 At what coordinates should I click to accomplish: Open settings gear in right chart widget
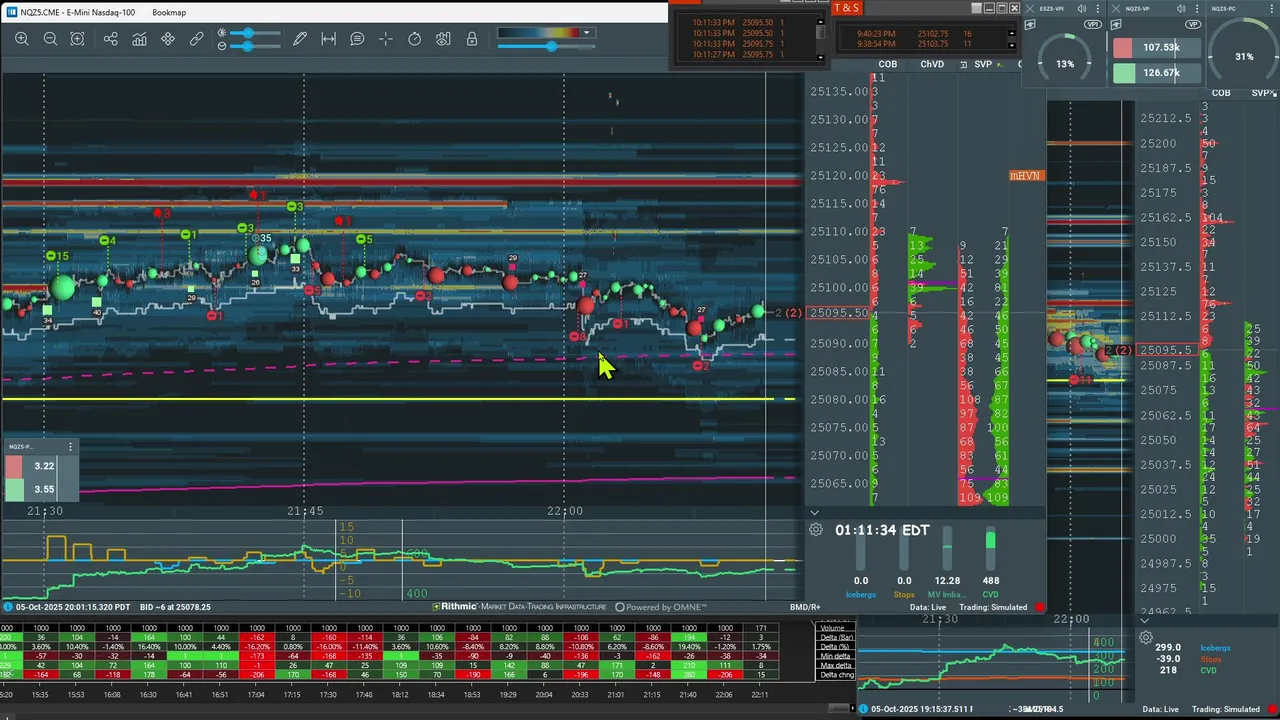click(x=1146, y=637)
